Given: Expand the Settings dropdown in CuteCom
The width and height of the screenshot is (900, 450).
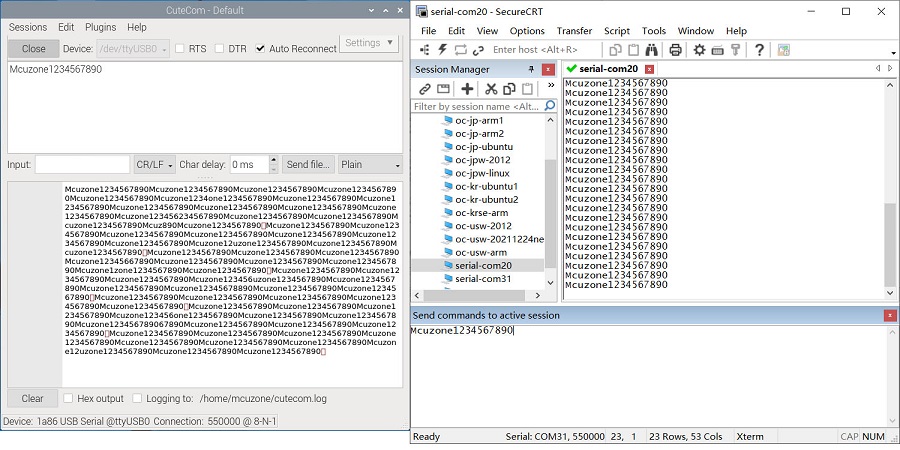Looking at the screenshot, I should (x=369, y=43).
